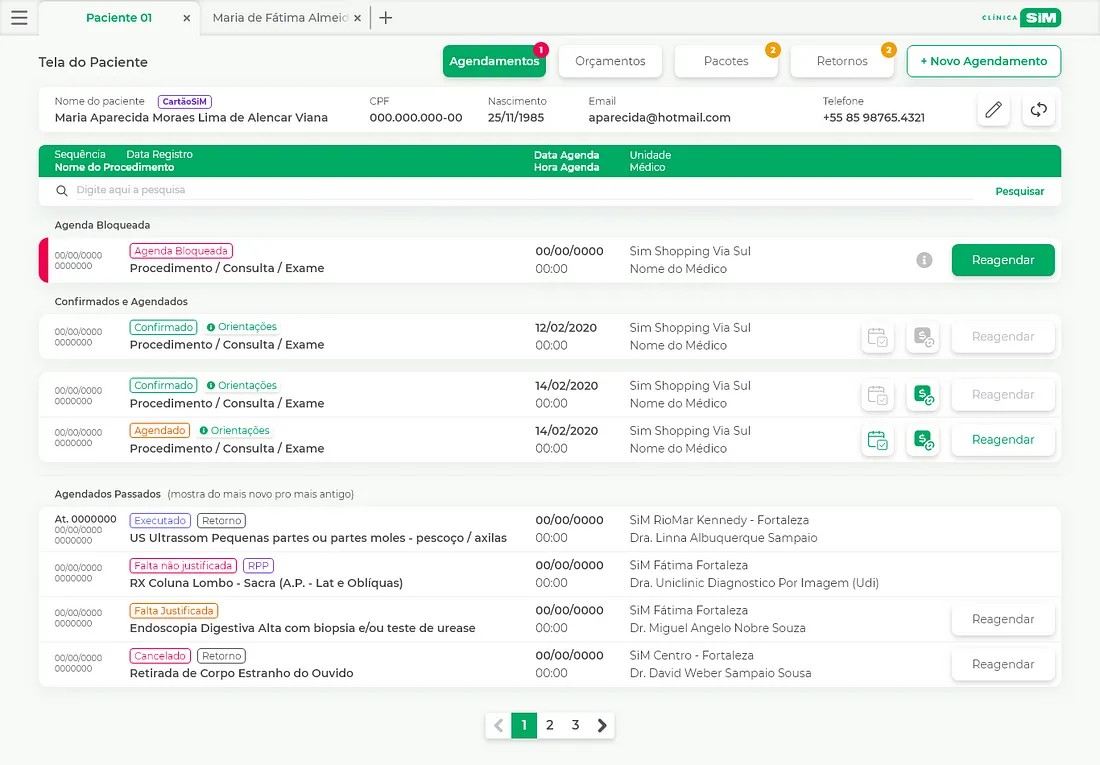
Task: Click + Novo Agendamento button
Action: 983,61
